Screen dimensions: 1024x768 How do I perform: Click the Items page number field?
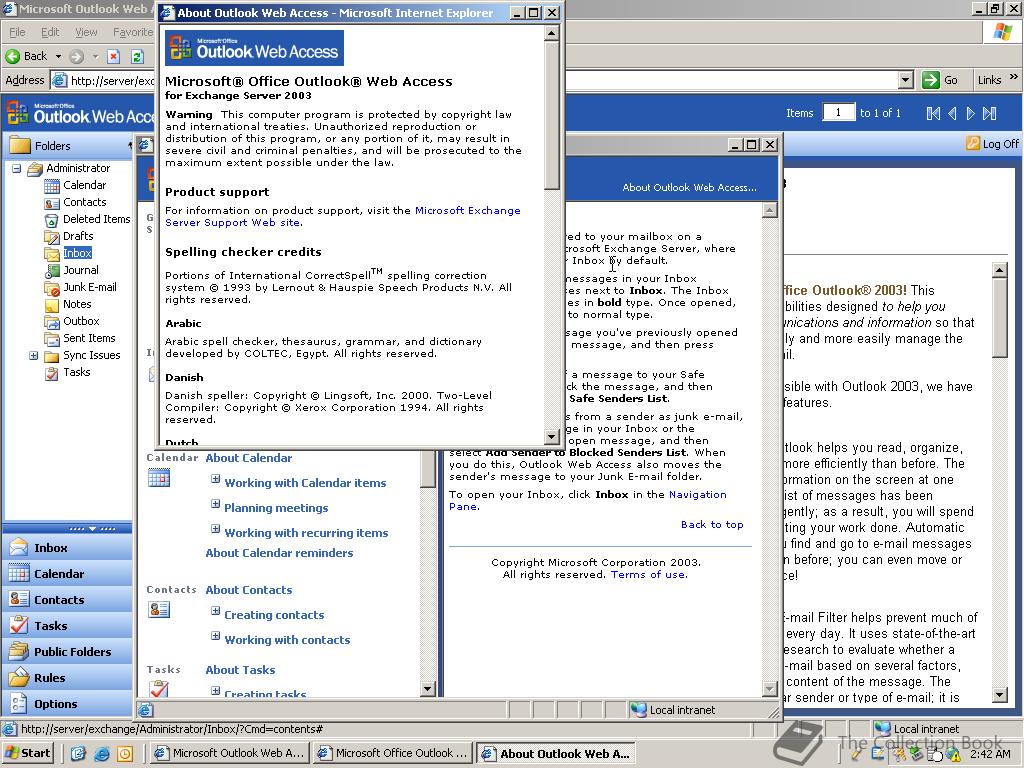click(839, 112)
